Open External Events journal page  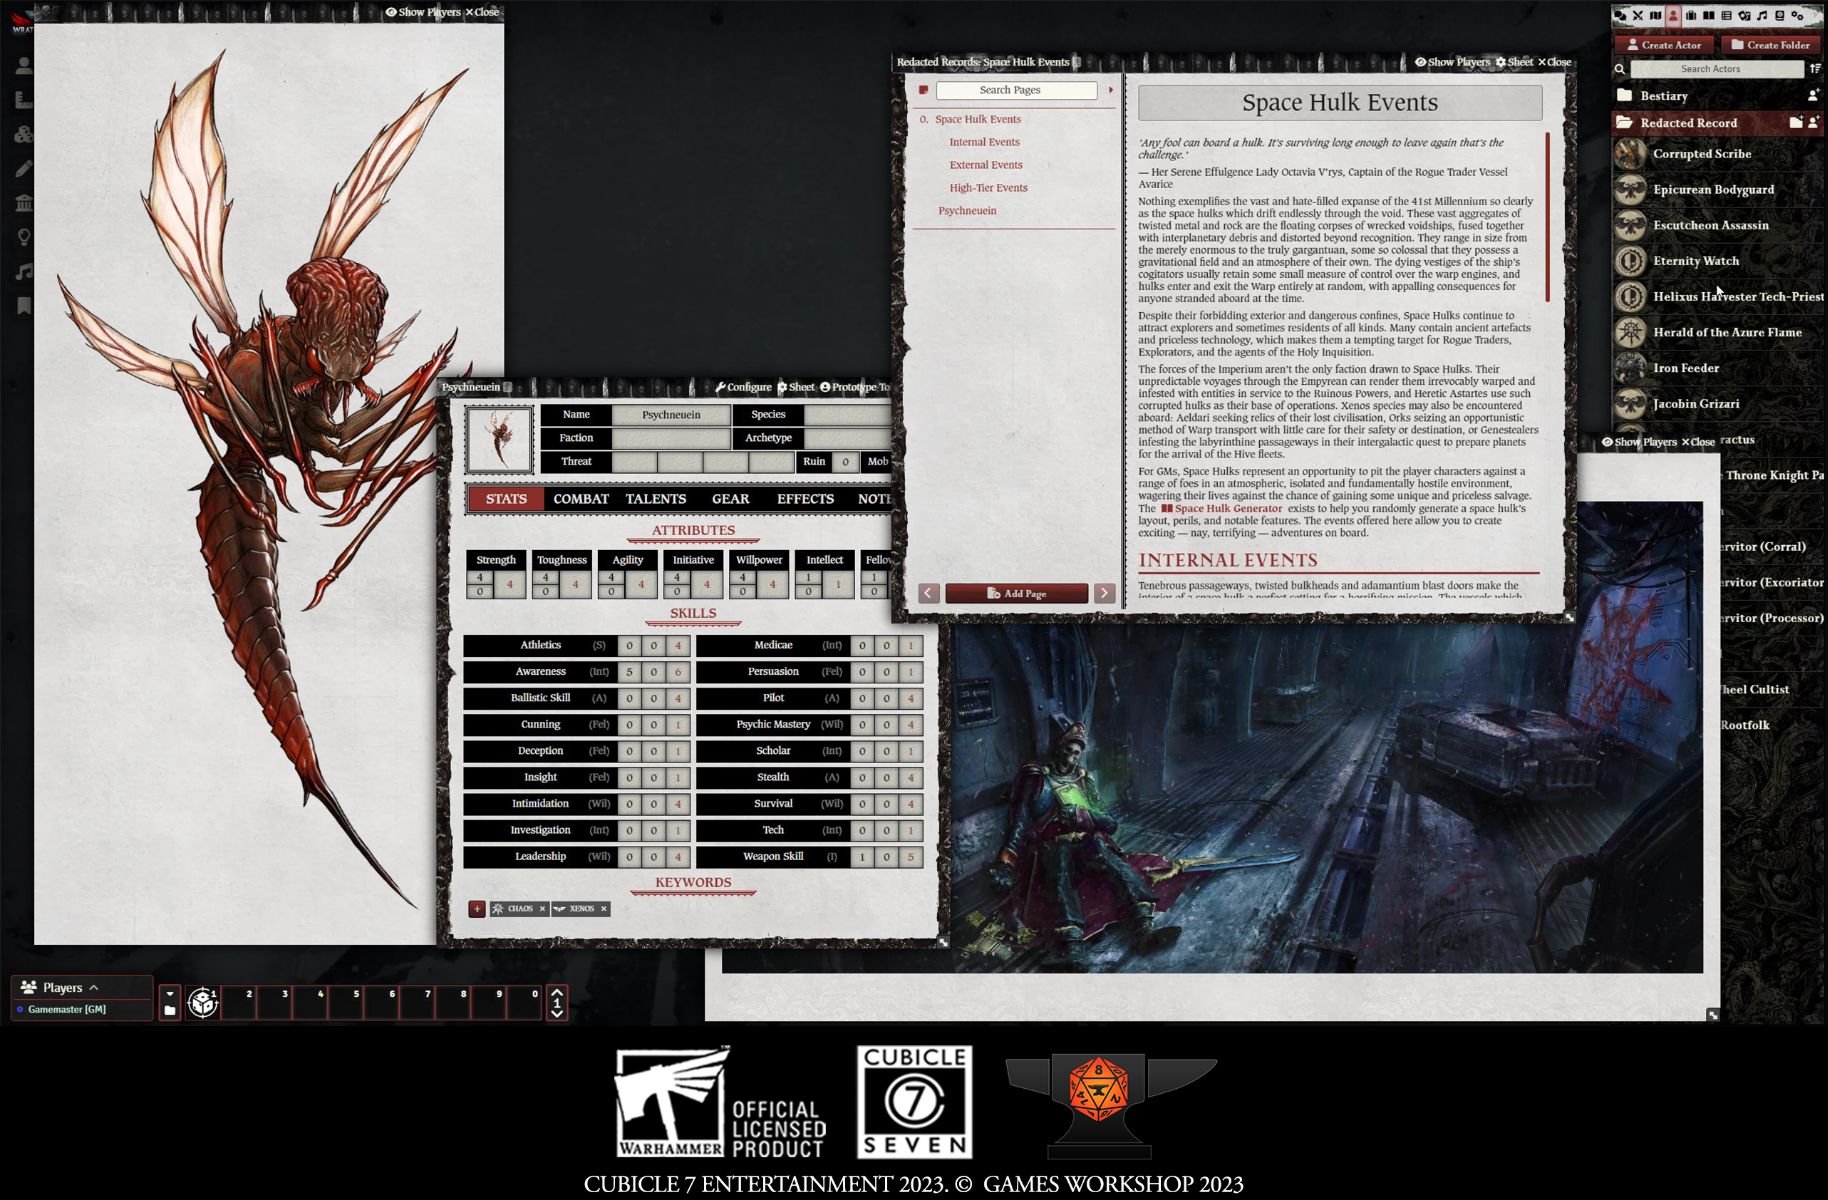click(986, 165)
